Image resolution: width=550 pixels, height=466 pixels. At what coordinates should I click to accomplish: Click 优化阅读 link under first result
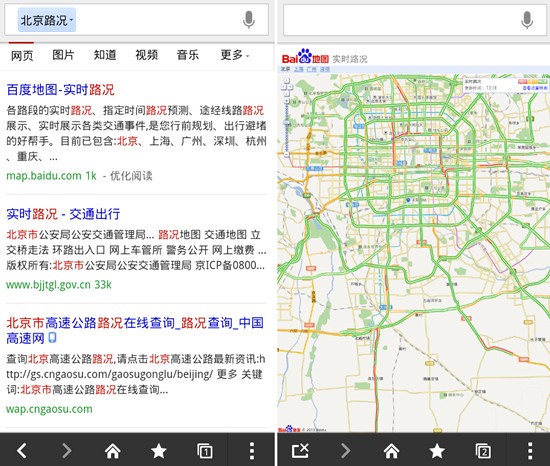tap(131, 176)
